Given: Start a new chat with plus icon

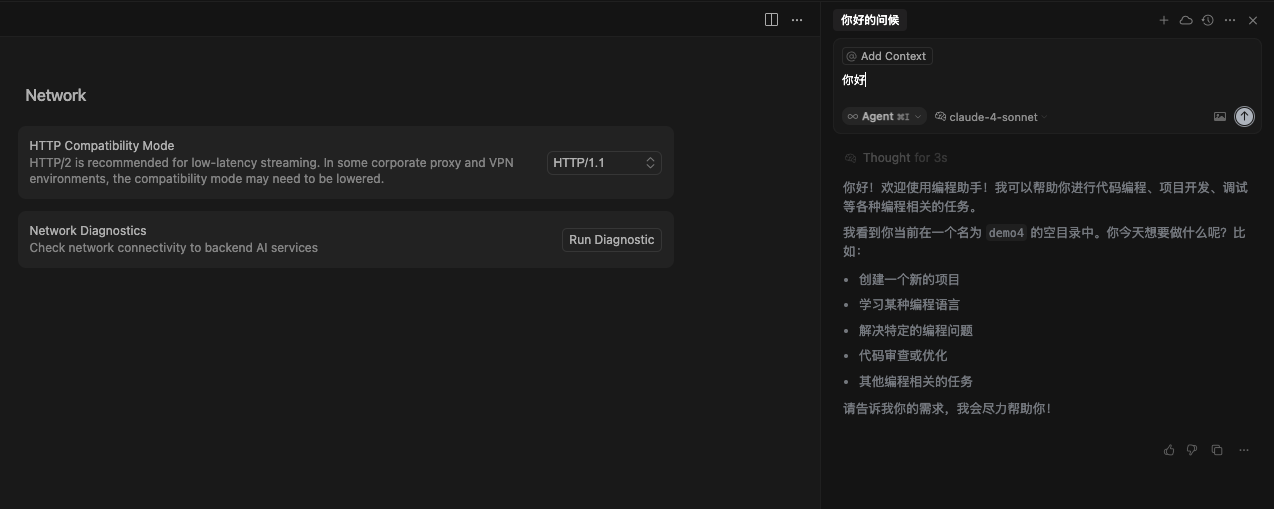Looking at the screenshot, I should 1163,20.
